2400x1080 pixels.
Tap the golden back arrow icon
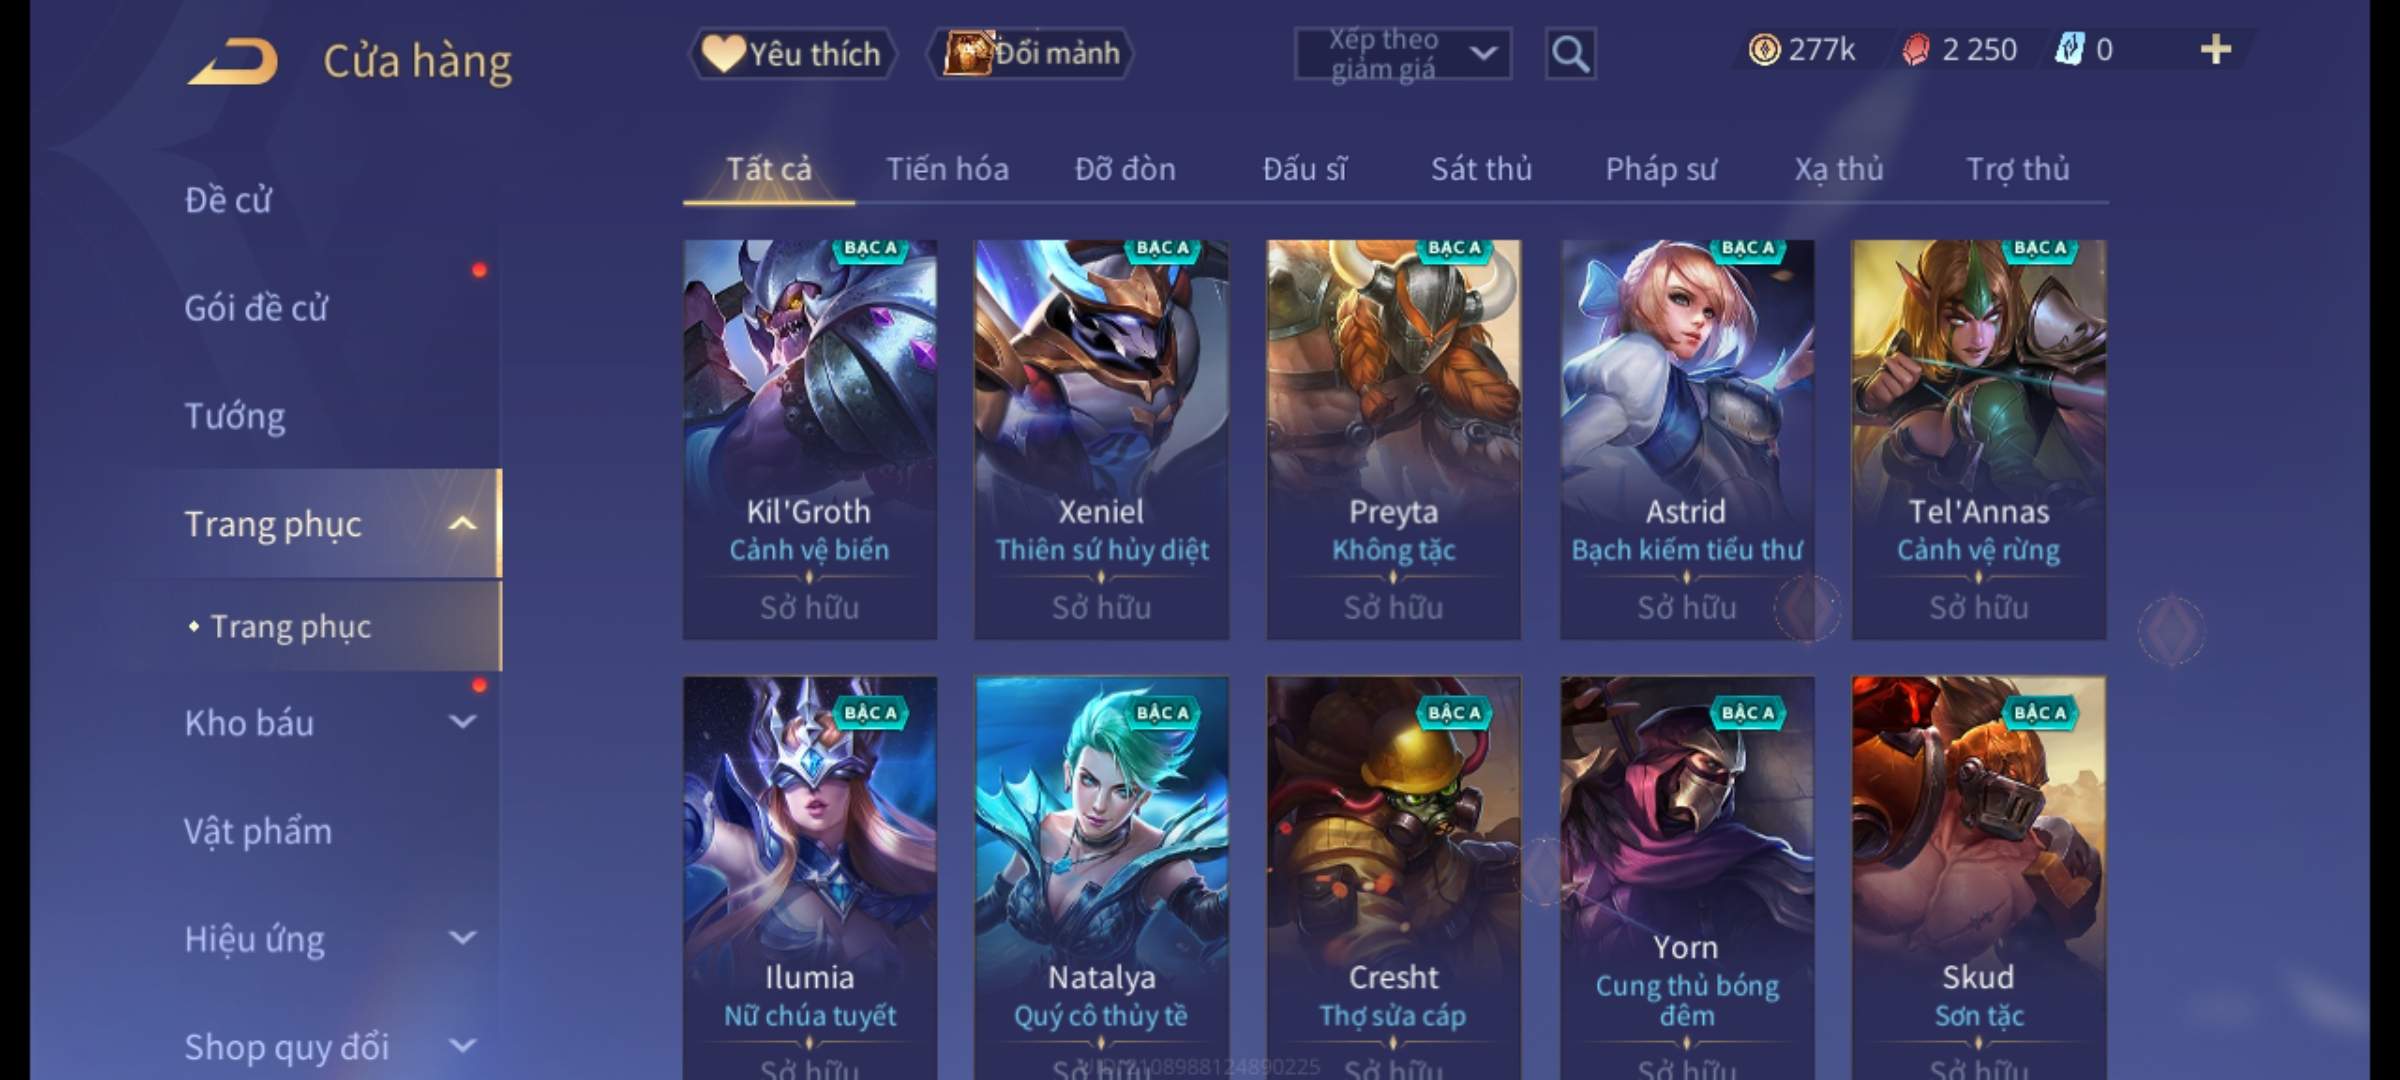pyautogui.click(x=232, y=62)
